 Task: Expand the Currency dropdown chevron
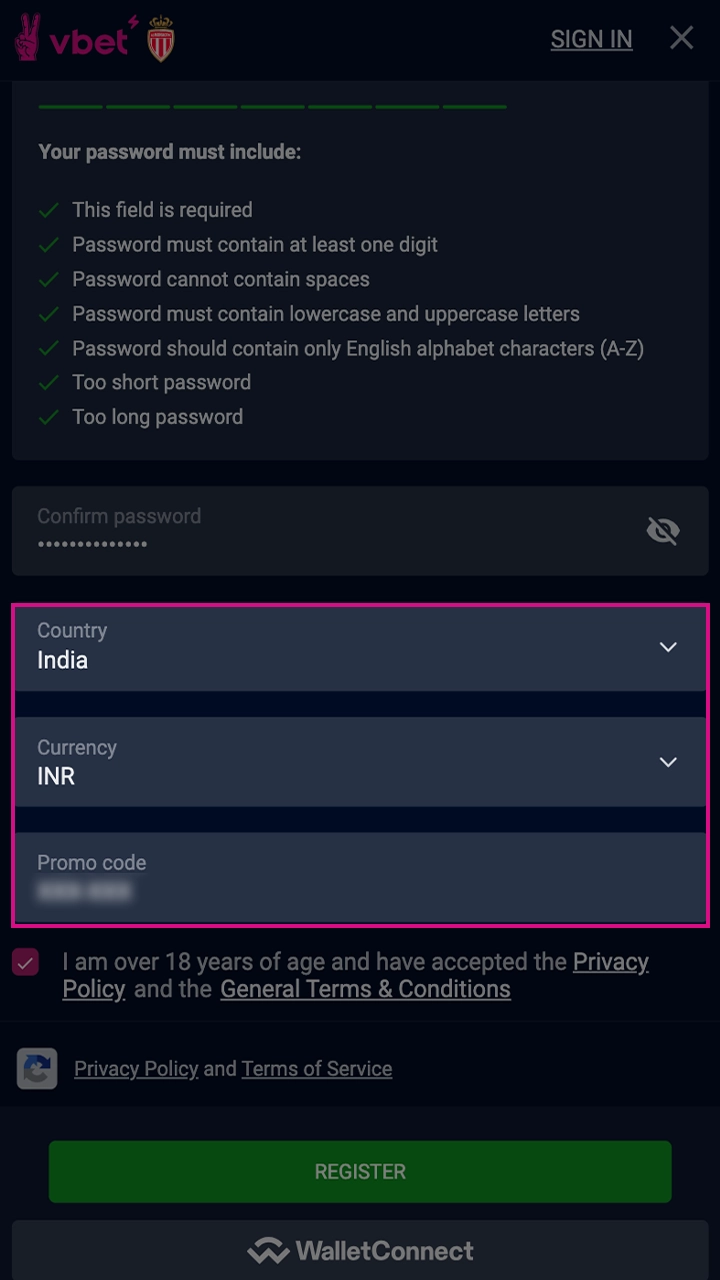coord(668,763)
